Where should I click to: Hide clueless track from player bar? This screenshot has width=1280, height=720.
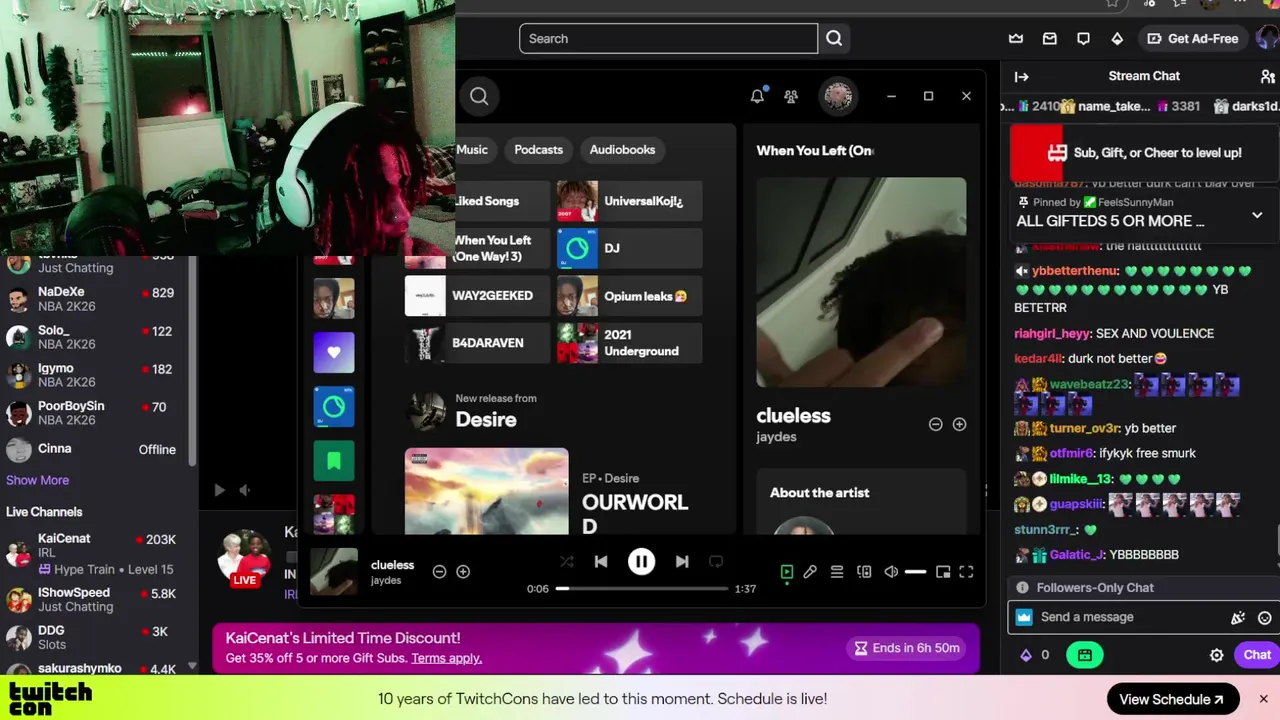click(439, 572)
